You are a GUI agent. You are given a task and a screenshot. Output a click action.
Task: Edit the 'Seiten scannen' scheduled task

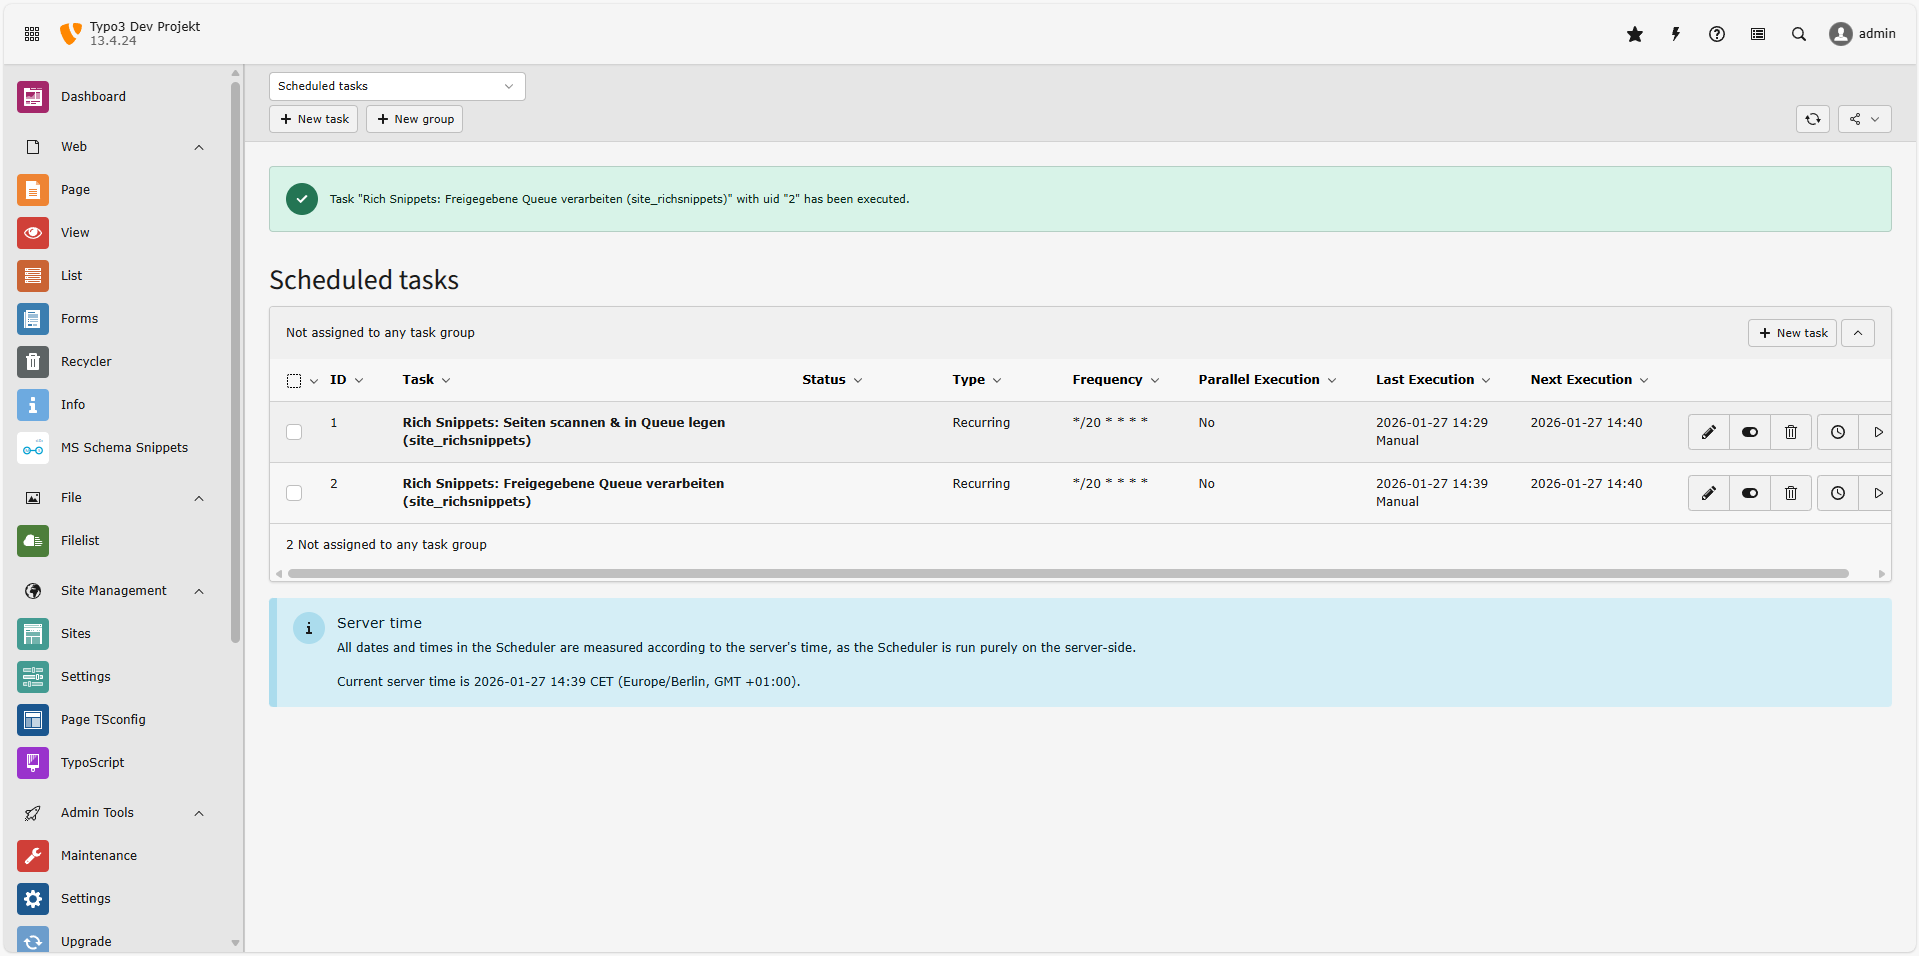click(1708, 432)
